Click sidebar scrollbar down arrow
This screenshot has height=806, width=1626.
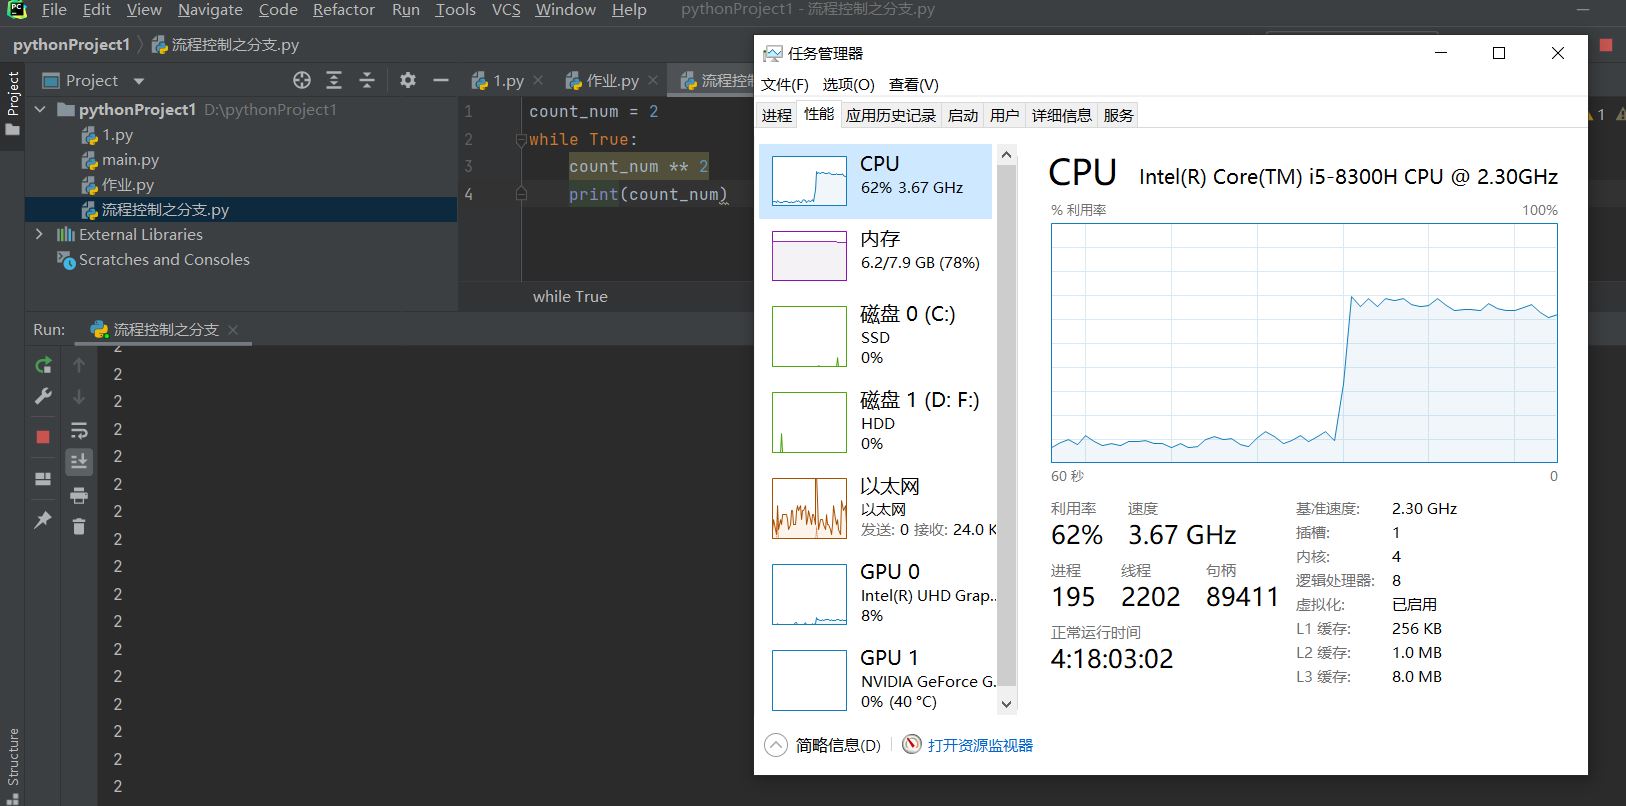1007,703
